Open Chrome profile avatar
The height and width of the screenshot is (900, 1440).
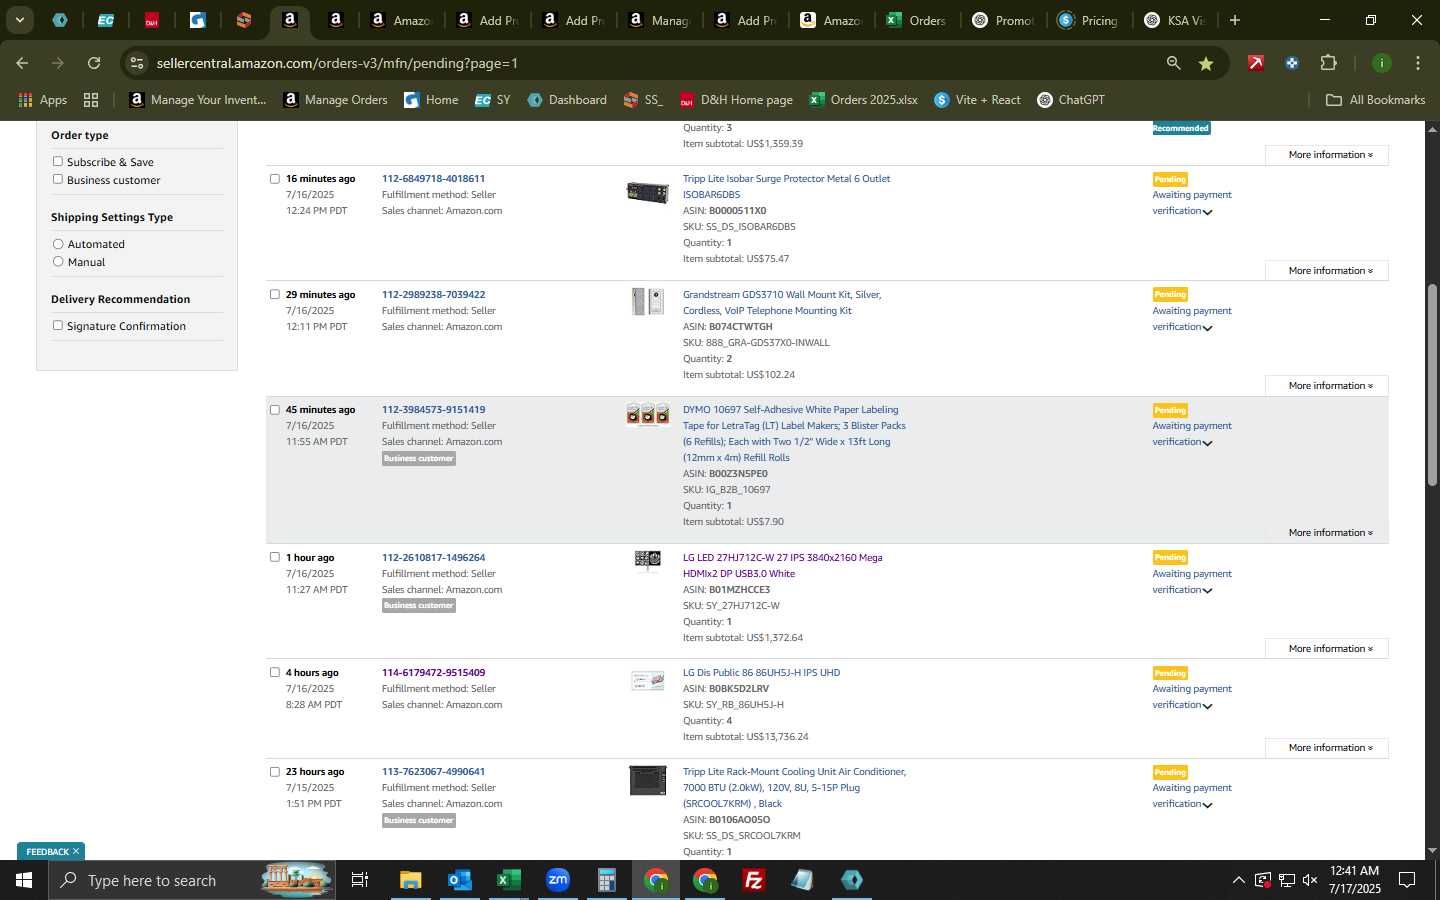tap(1381, 63)
